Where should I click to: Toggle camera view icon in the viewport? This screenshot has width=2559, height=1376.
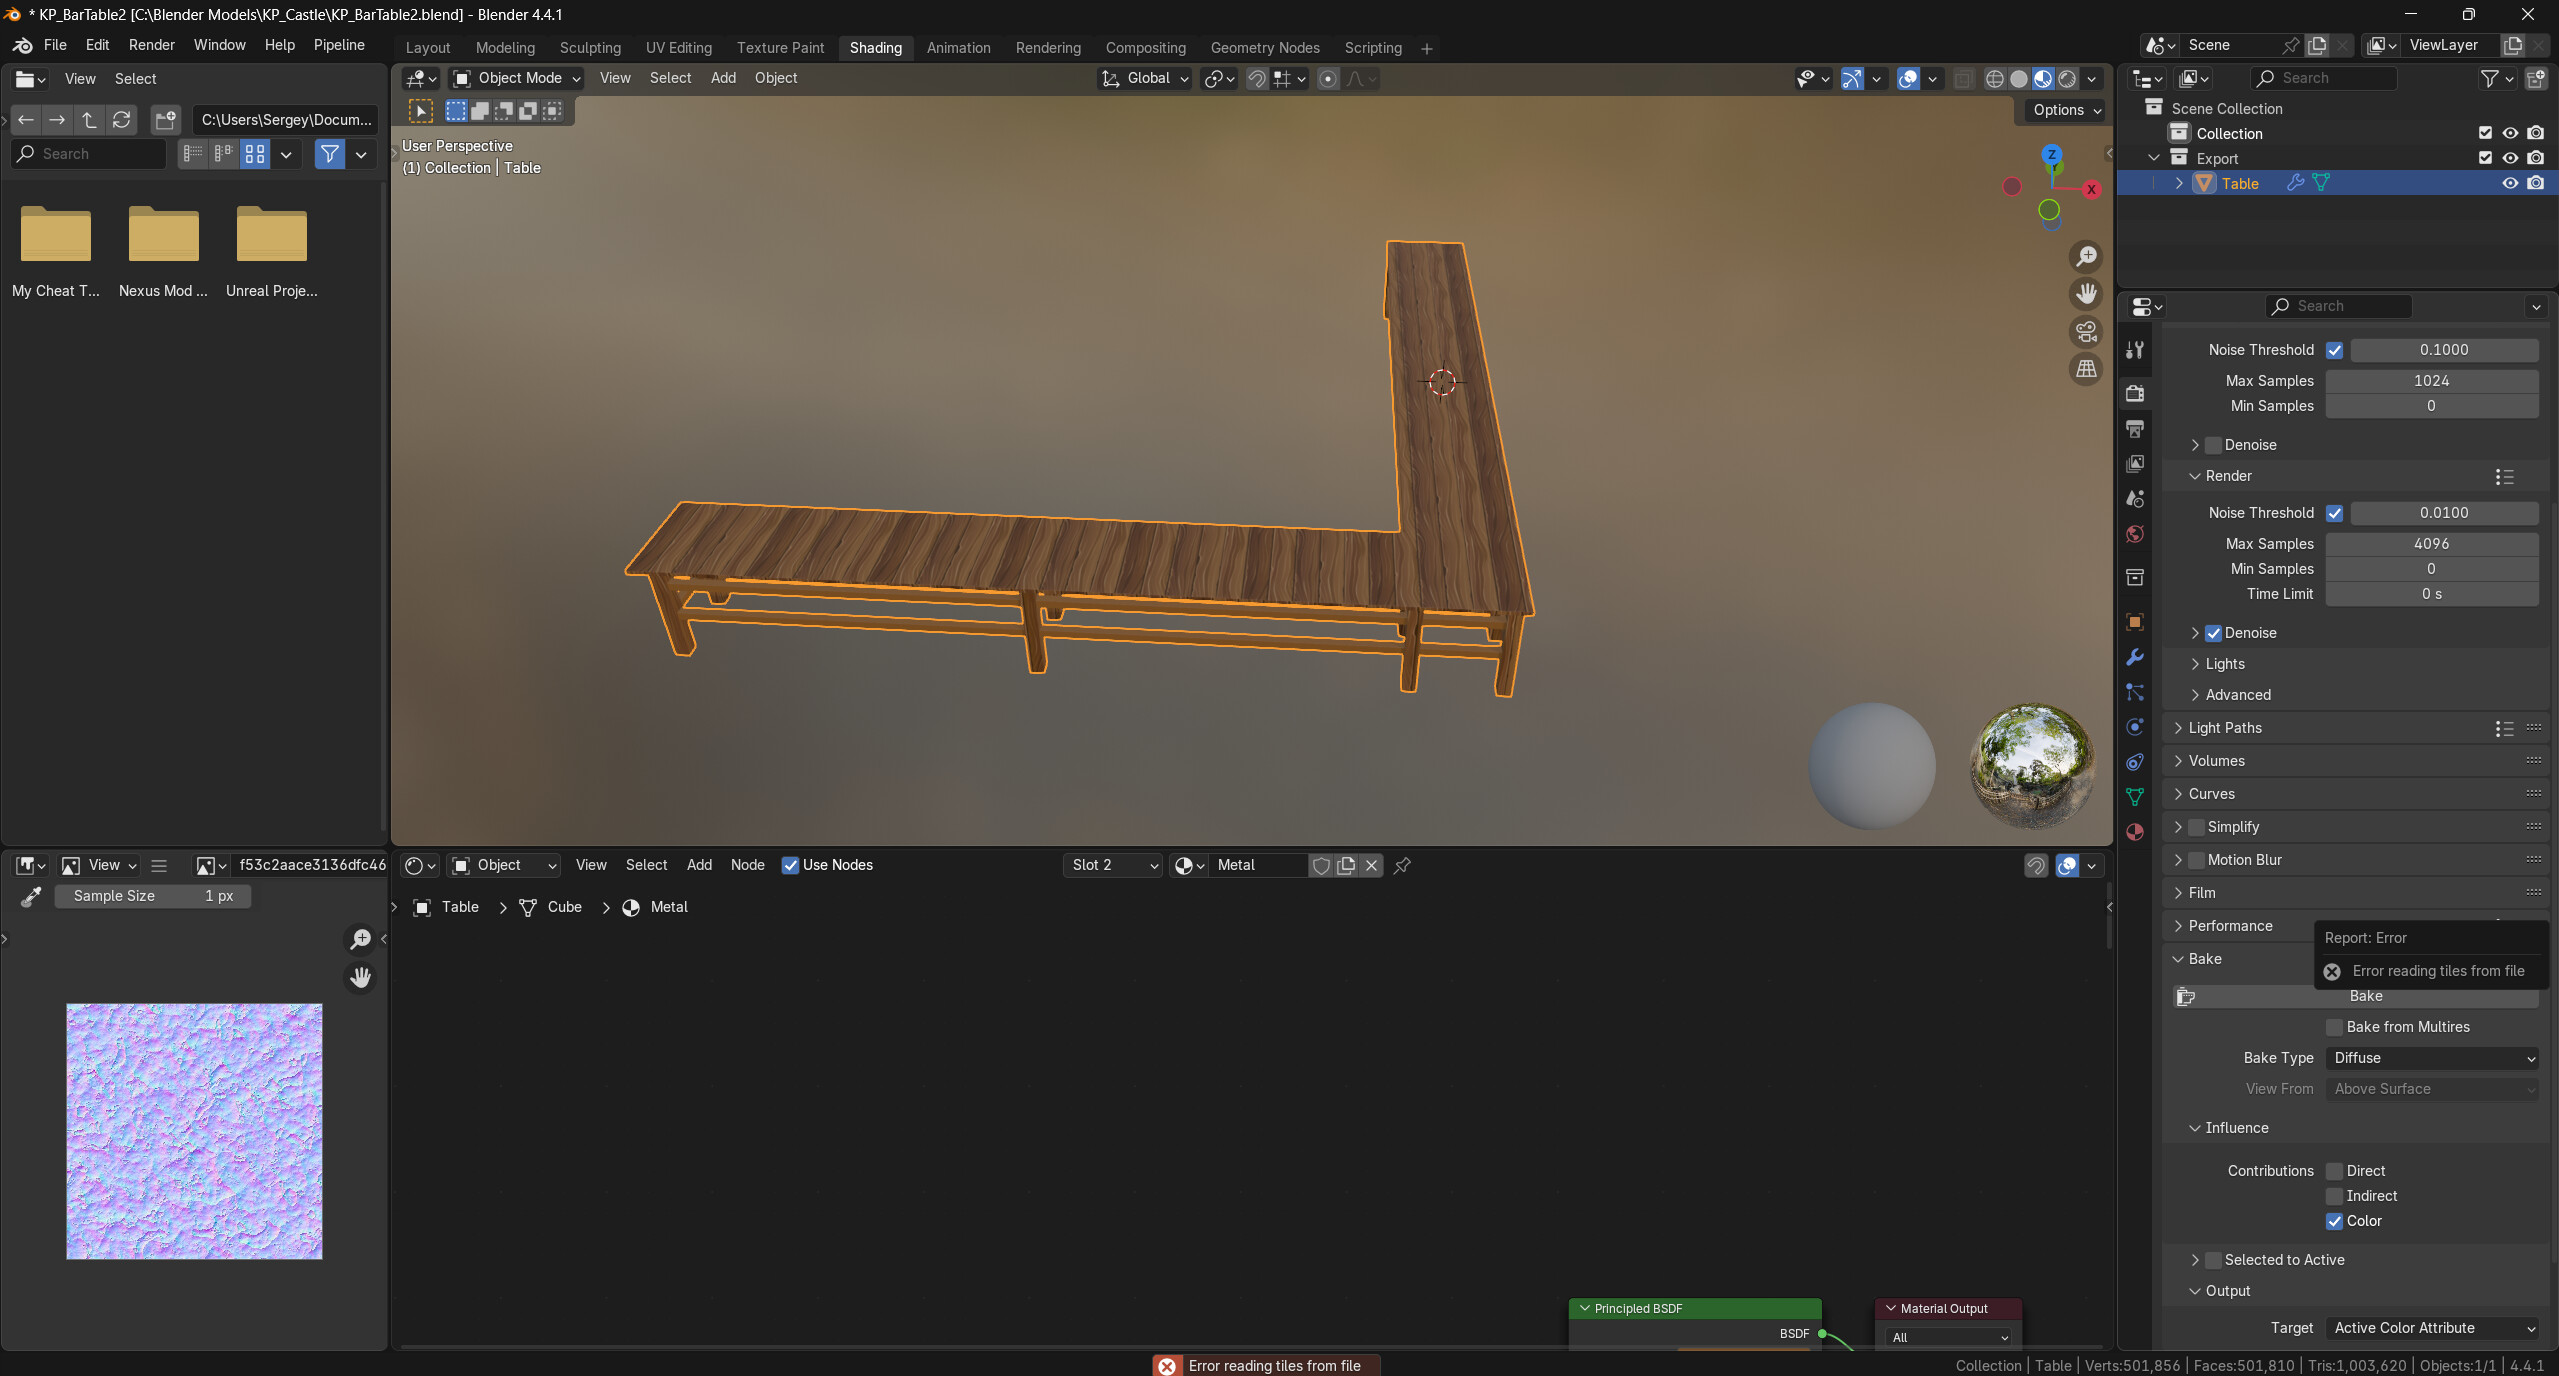(2086, 331)
